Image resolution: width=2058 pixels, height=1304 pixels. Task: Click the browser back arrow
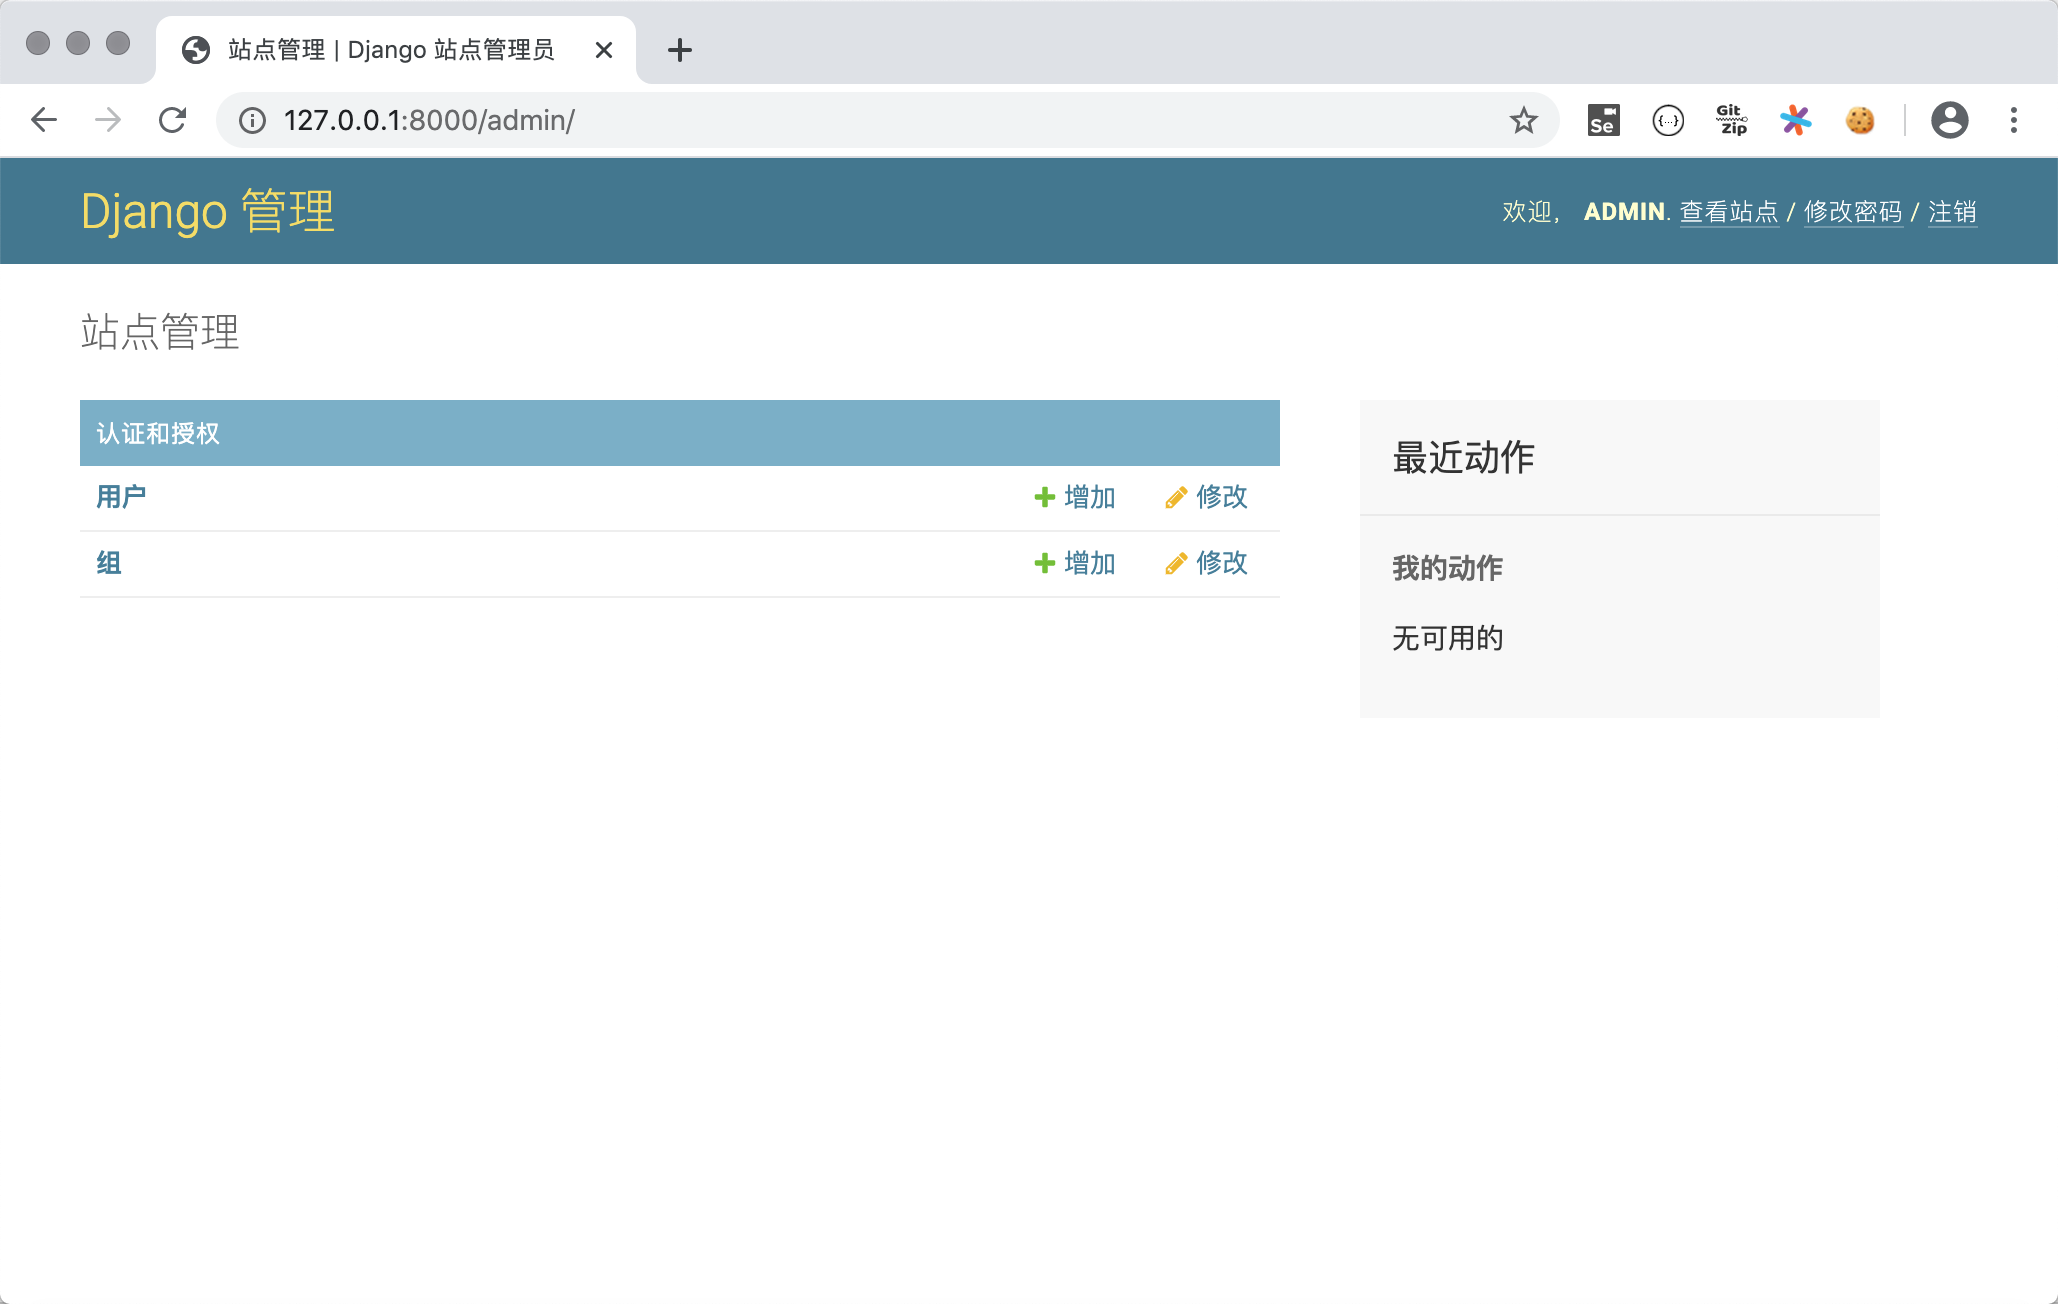[x=44, y=120]
